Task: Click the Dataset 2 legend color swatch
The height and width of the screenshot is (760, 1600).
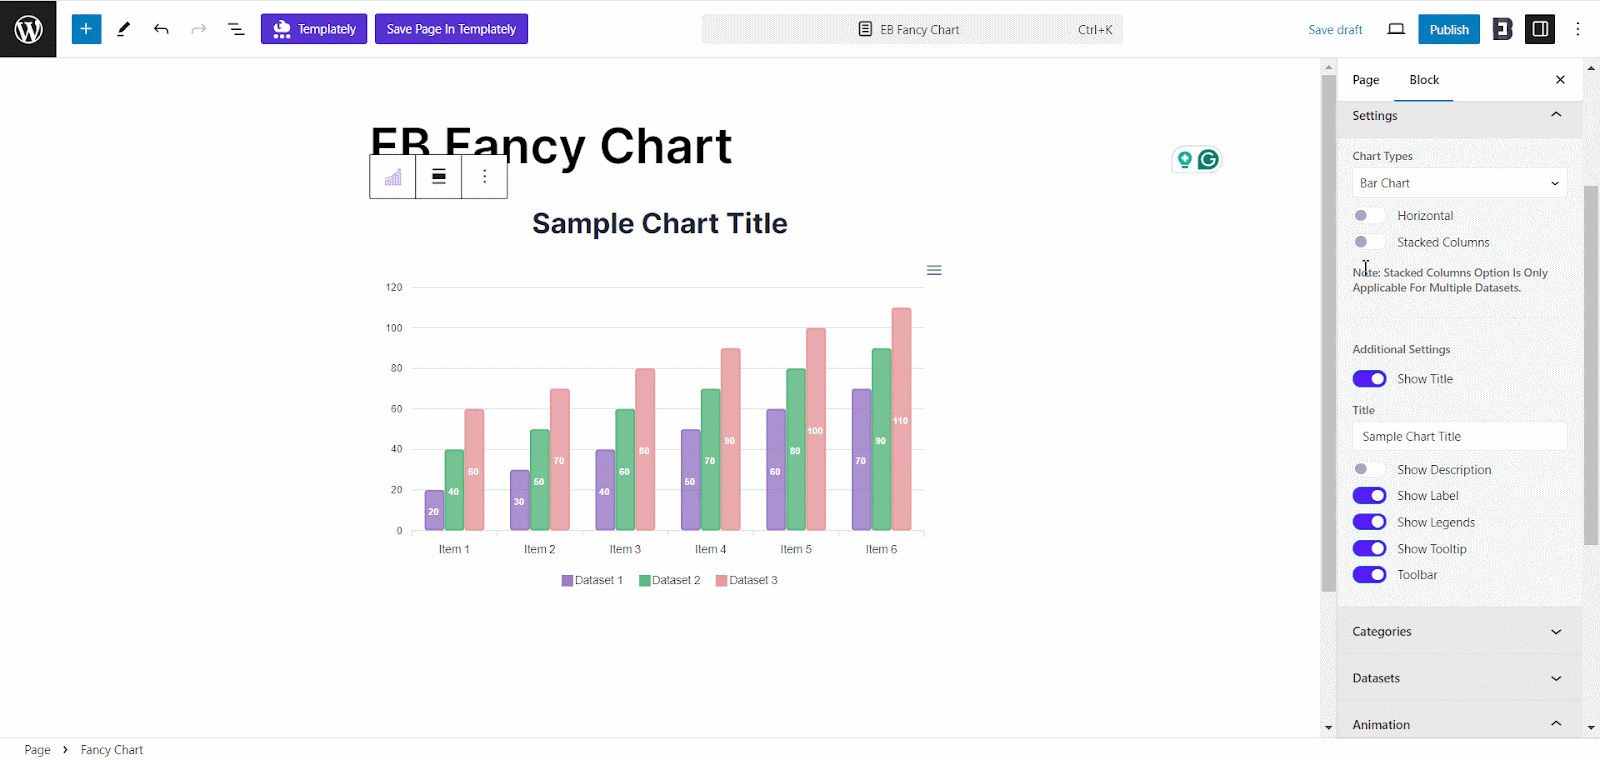Action: [x=647, y=580]
